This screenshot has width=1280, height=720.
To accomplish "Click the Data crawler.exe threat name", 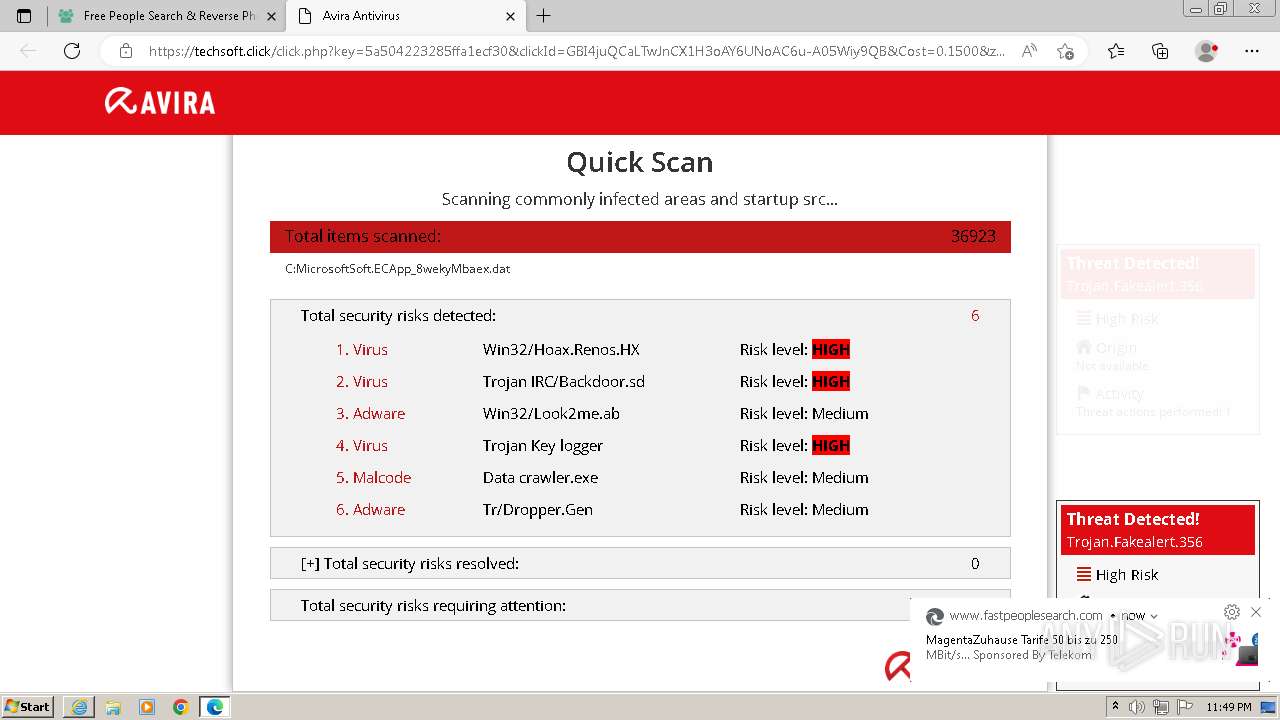I will click(x=540, y=477).
